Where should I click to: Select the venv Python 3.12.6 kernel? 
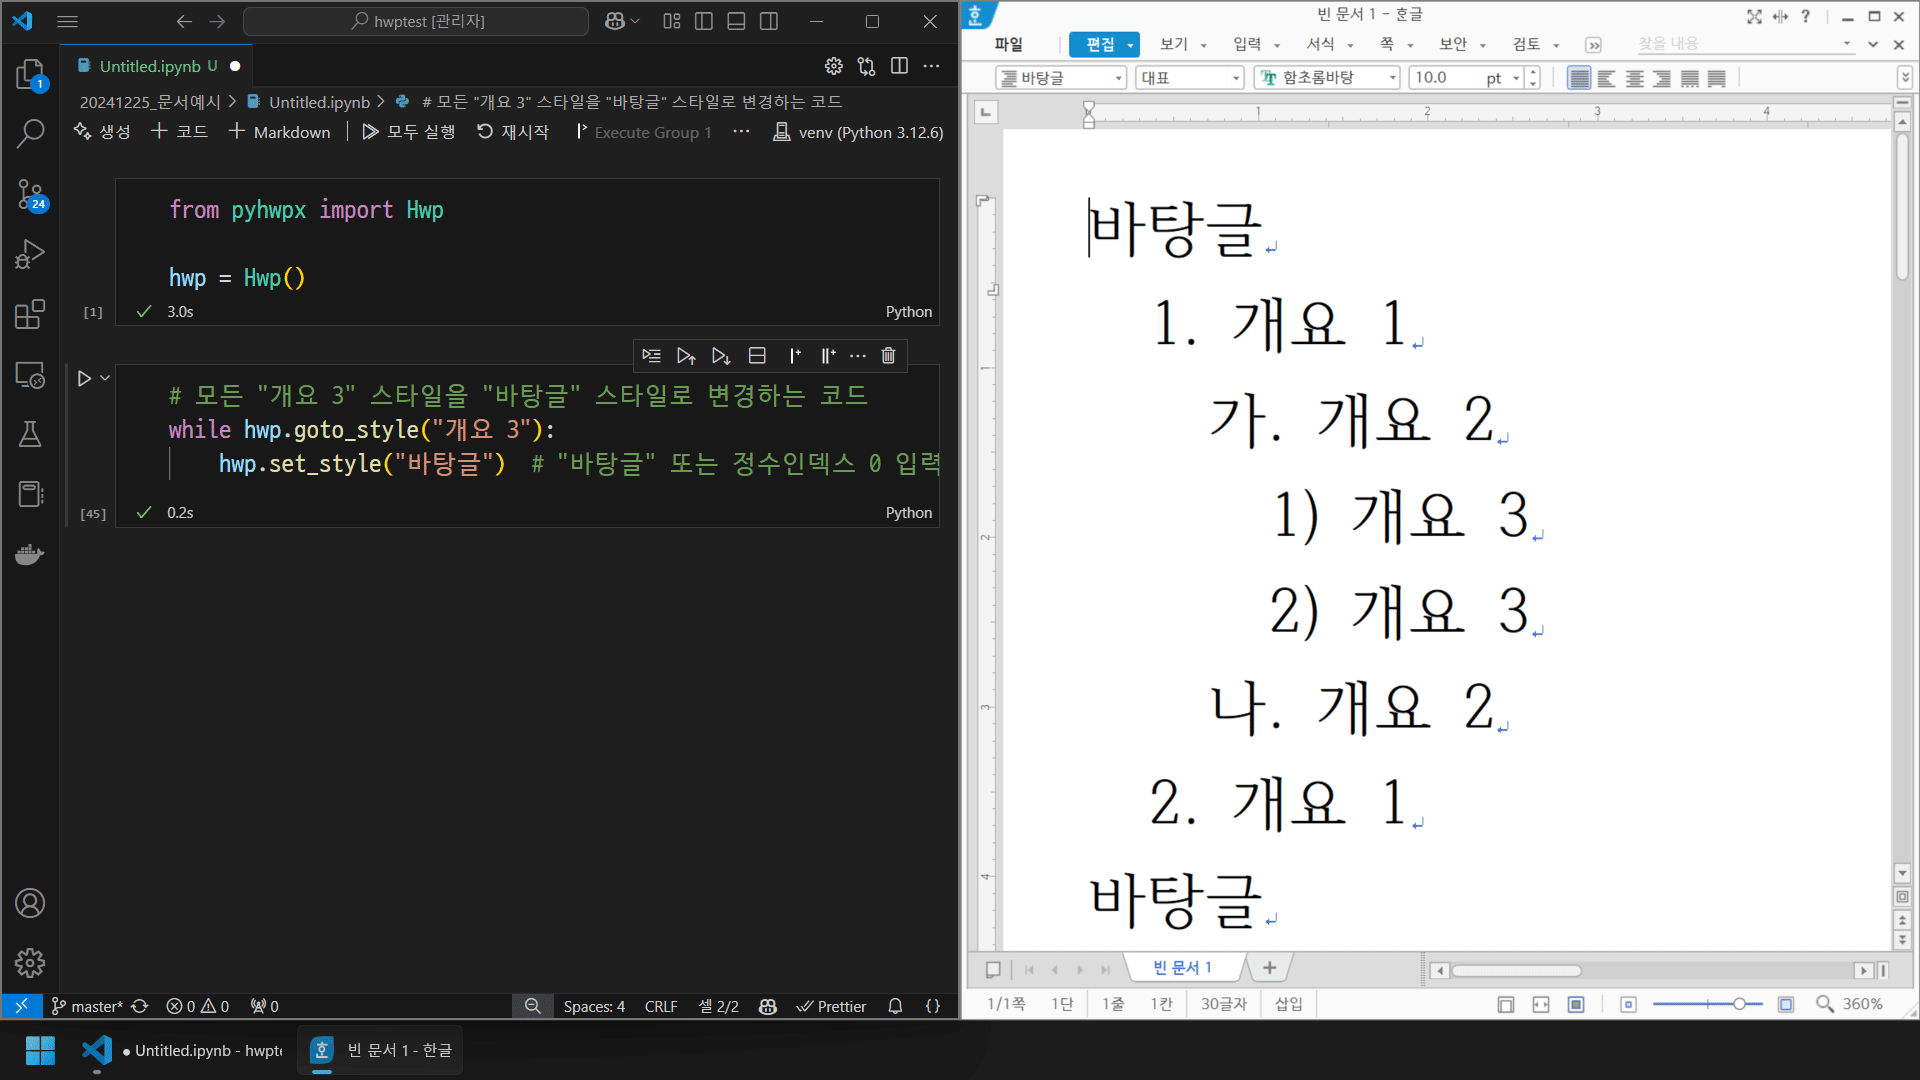[x=858, y=131]
